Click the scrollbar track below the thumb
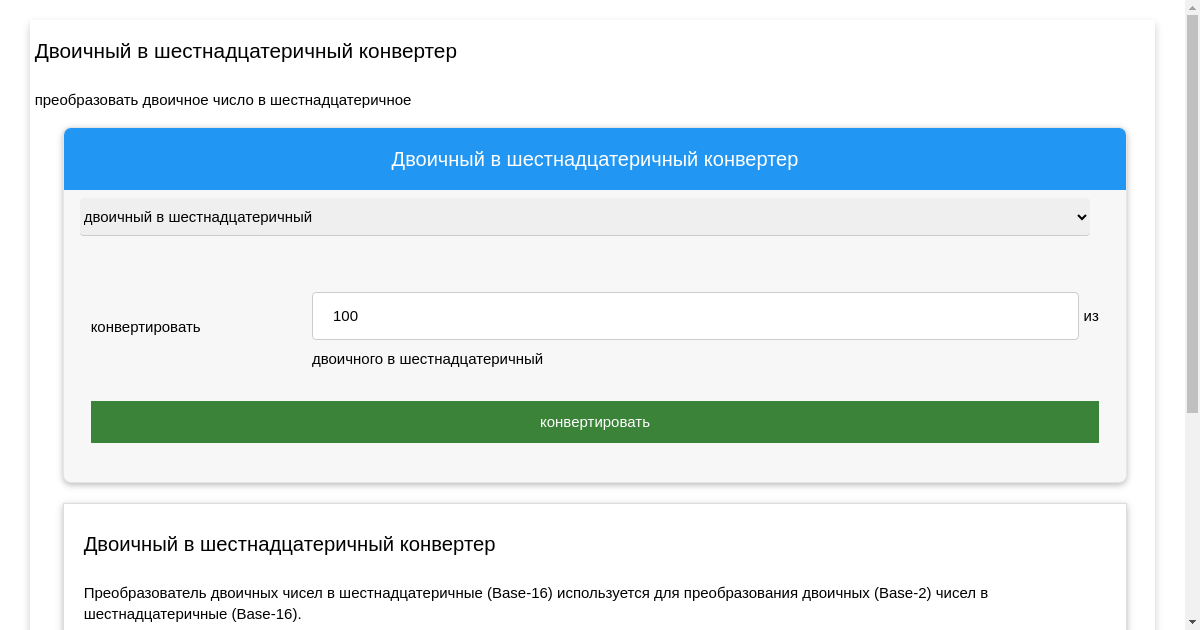 (x=1191, y=520)
